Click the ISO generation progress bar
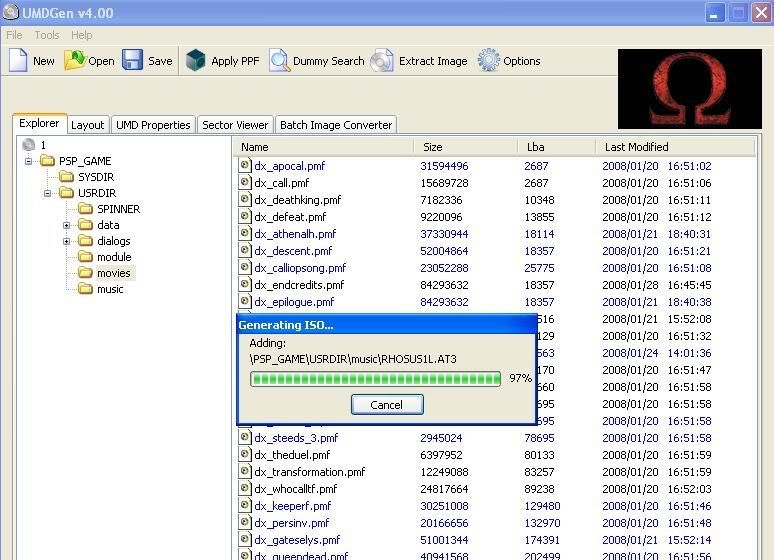This screenshot has height=560, width=774. point(376,379)
